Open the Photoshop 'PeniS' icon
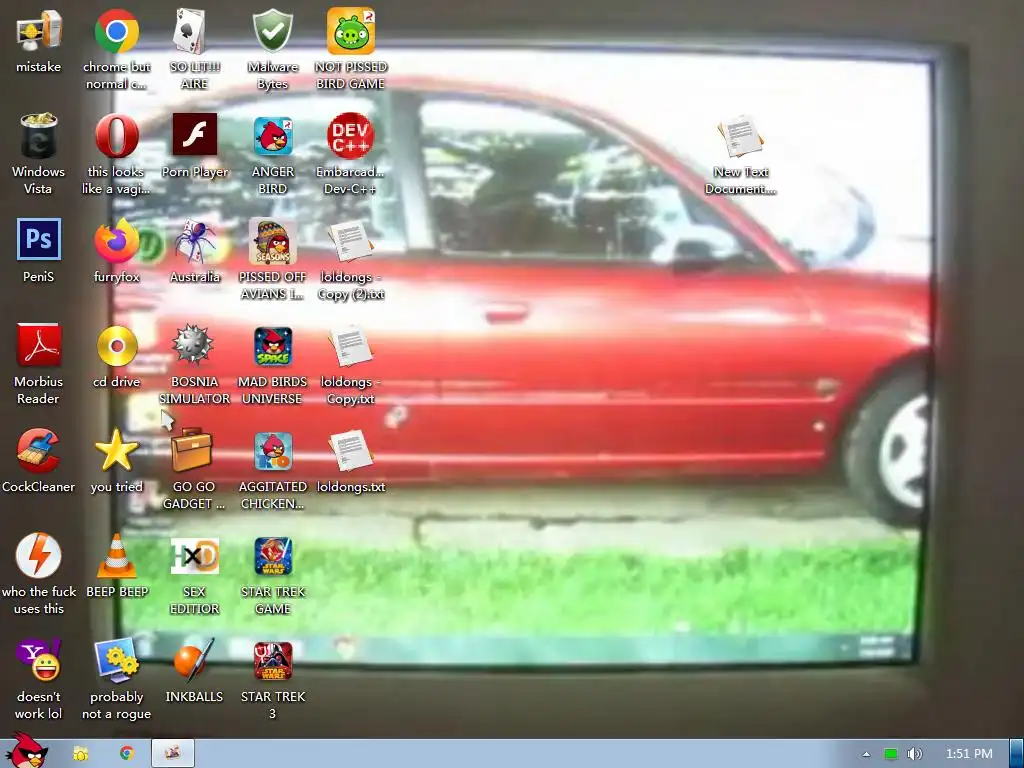Screen dimensions: 1024x768 (x=39, y=240)
